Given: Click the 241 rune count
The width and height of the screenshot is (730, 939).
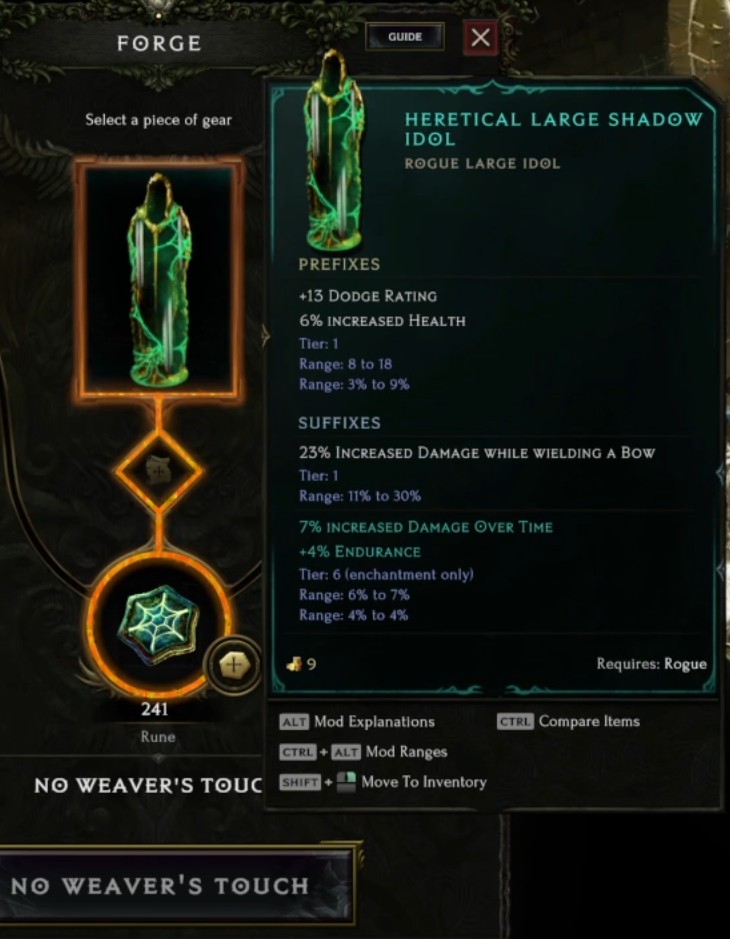Looking at the screenshot, I should (x=155, y=710).
